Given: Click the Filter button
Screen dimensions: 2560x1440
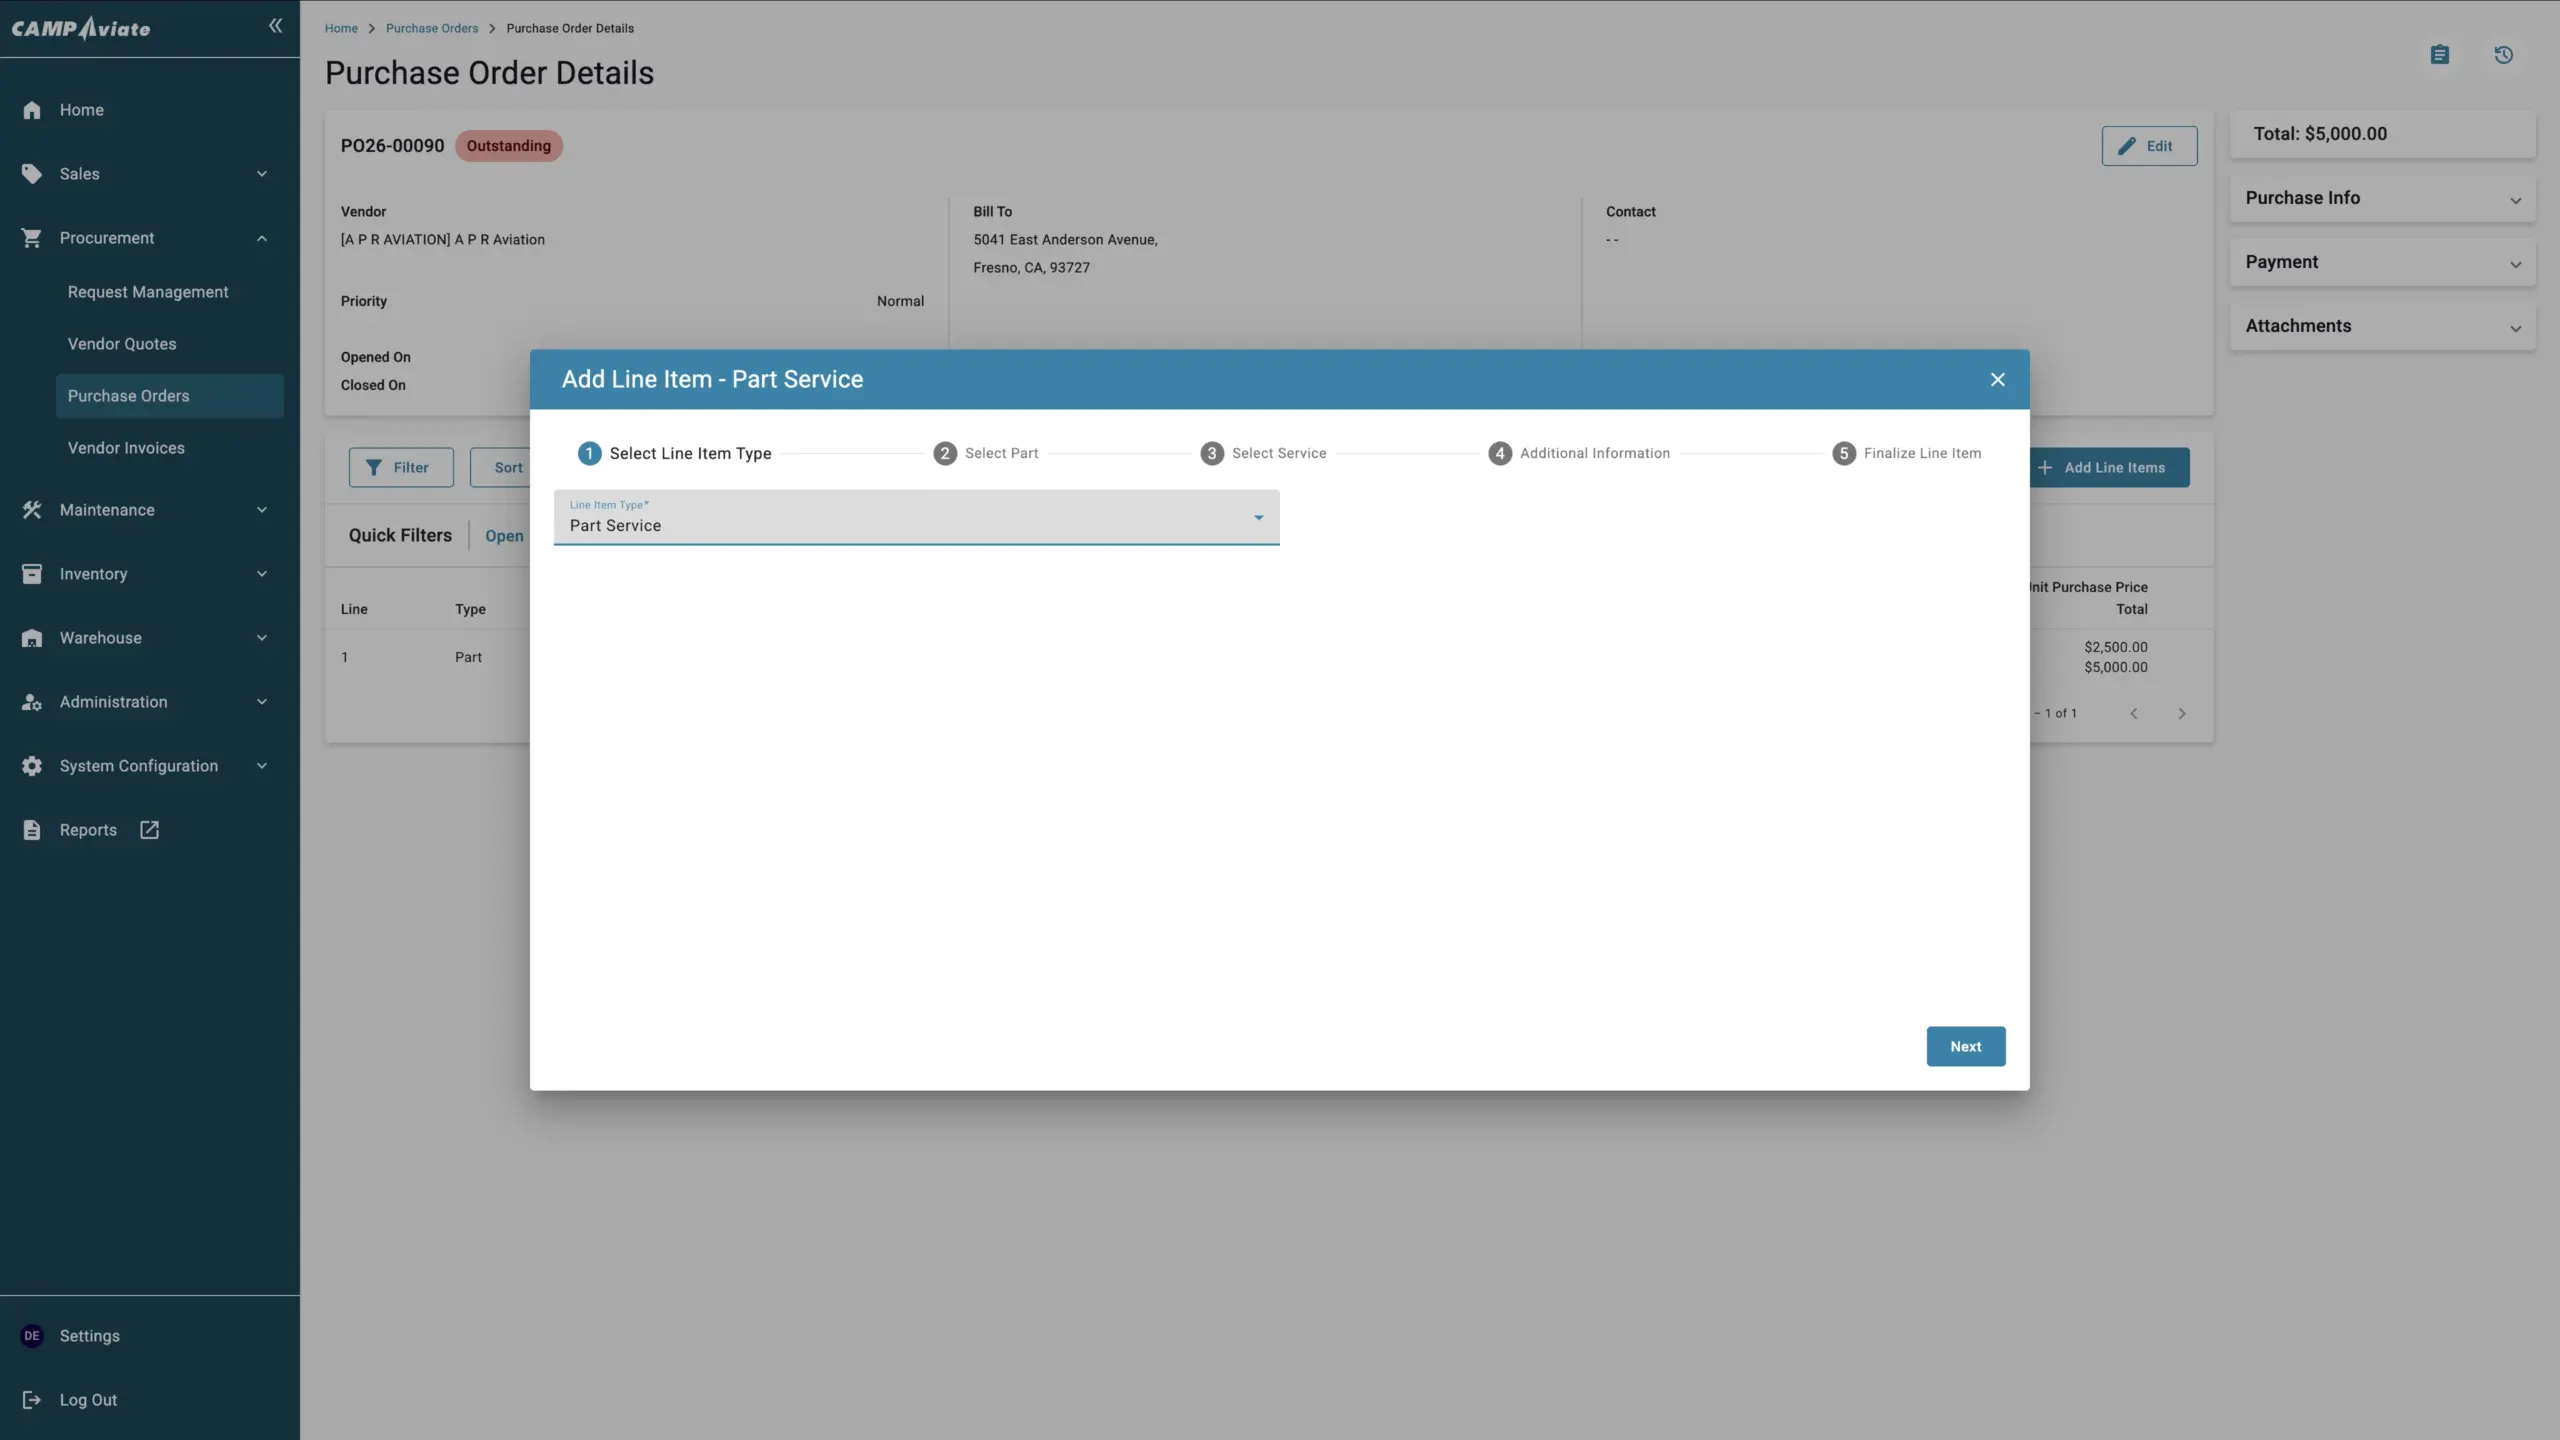Looking at the screenshot, I should tap(401, 467).
